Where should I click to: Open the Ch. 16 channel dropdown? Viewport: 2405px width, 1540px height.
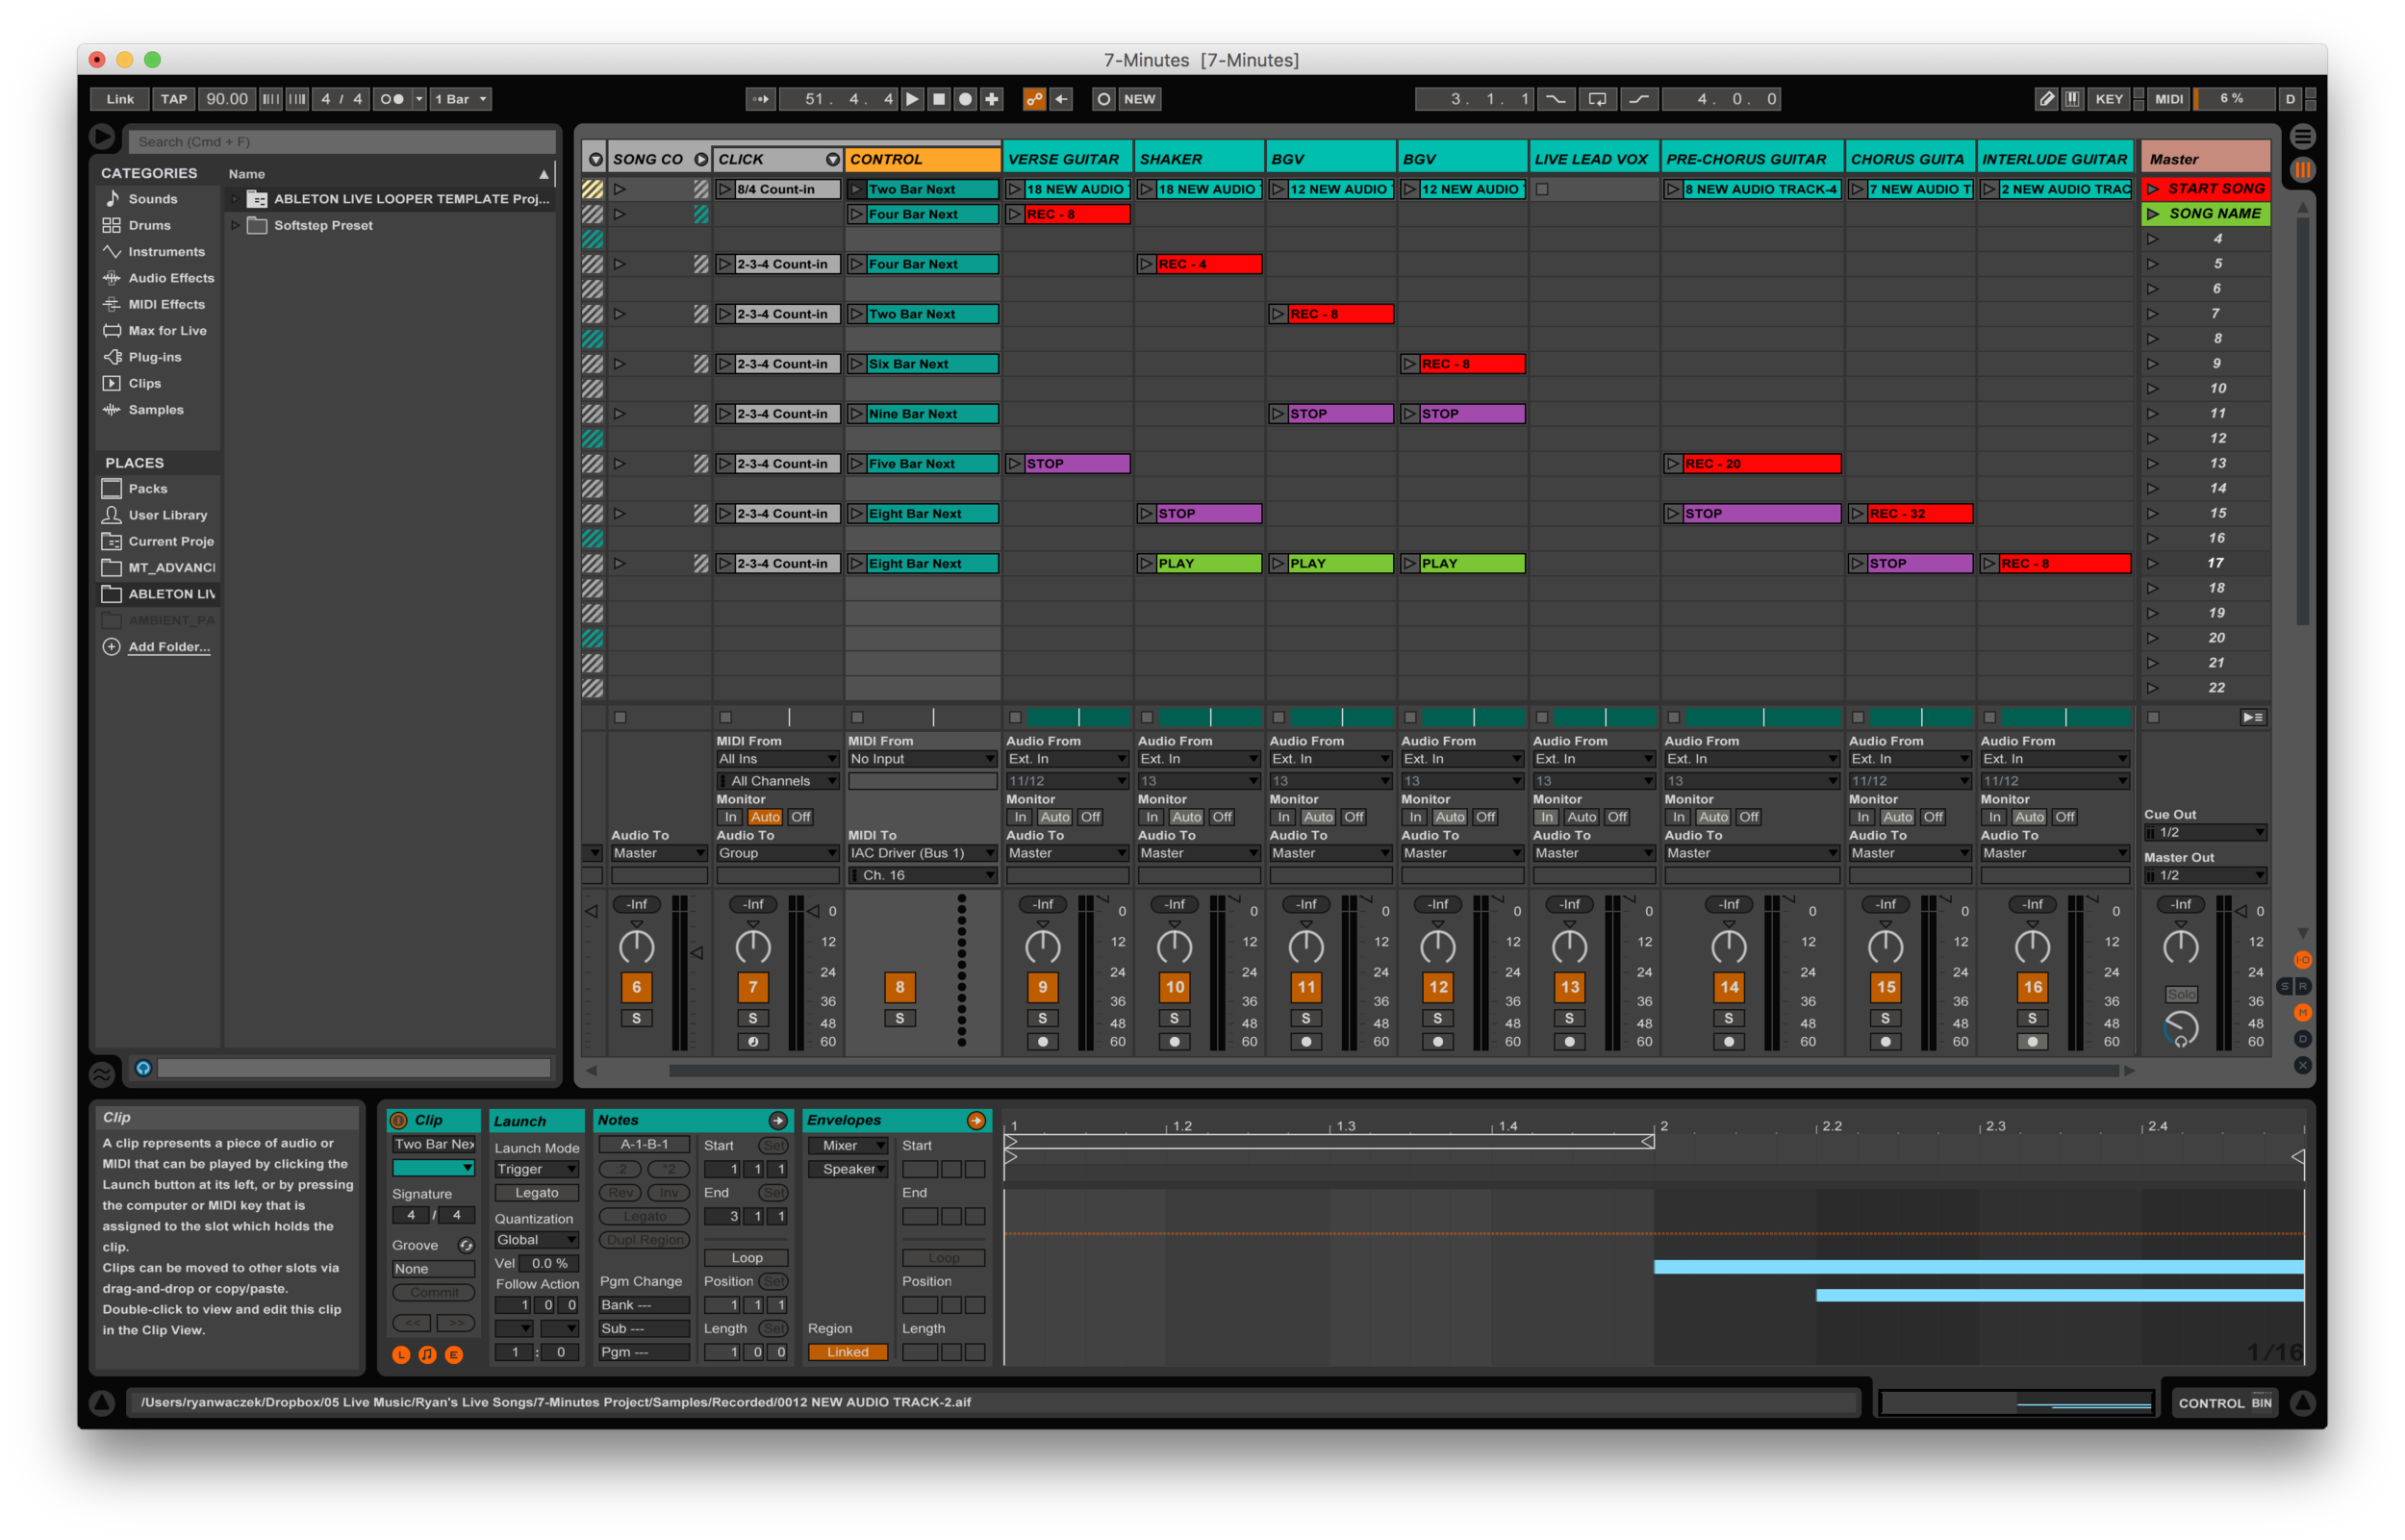[x=921, y=875]
